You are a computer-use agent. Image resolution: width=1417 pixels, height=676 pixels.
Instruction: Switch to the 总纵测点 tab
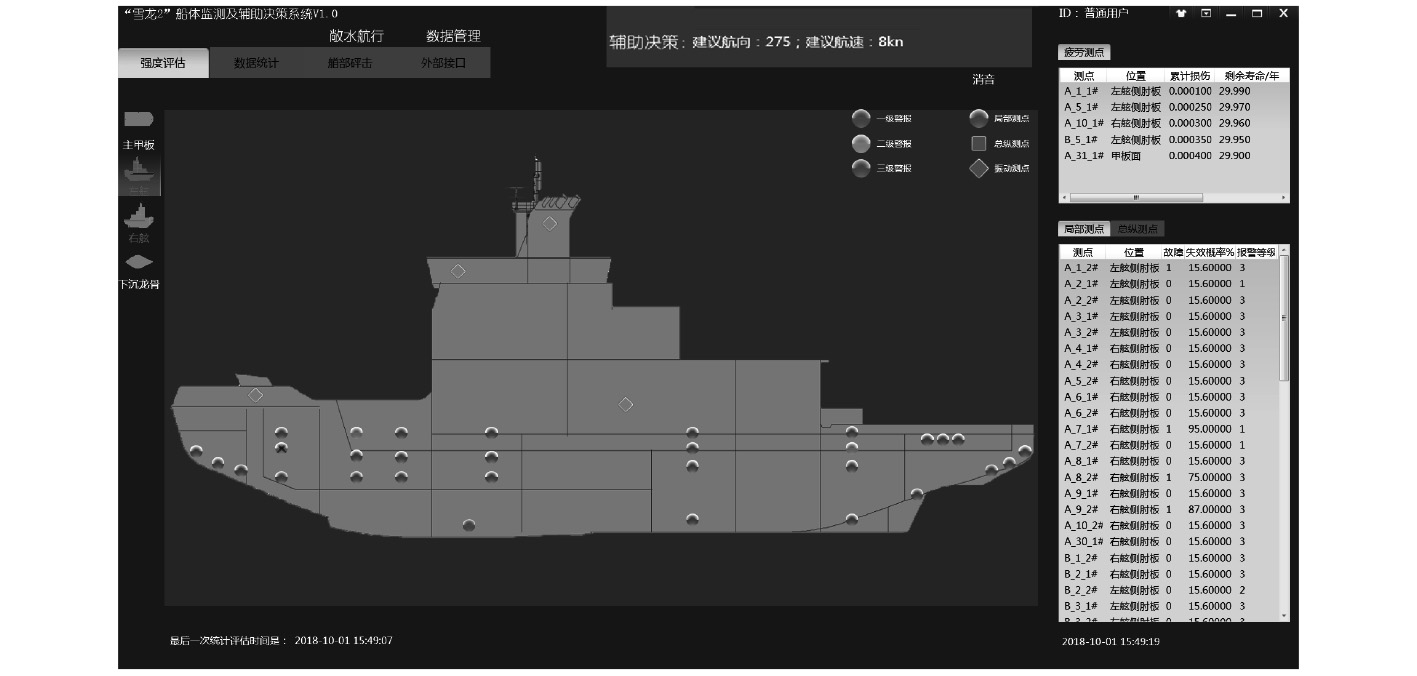point(1139,230)
